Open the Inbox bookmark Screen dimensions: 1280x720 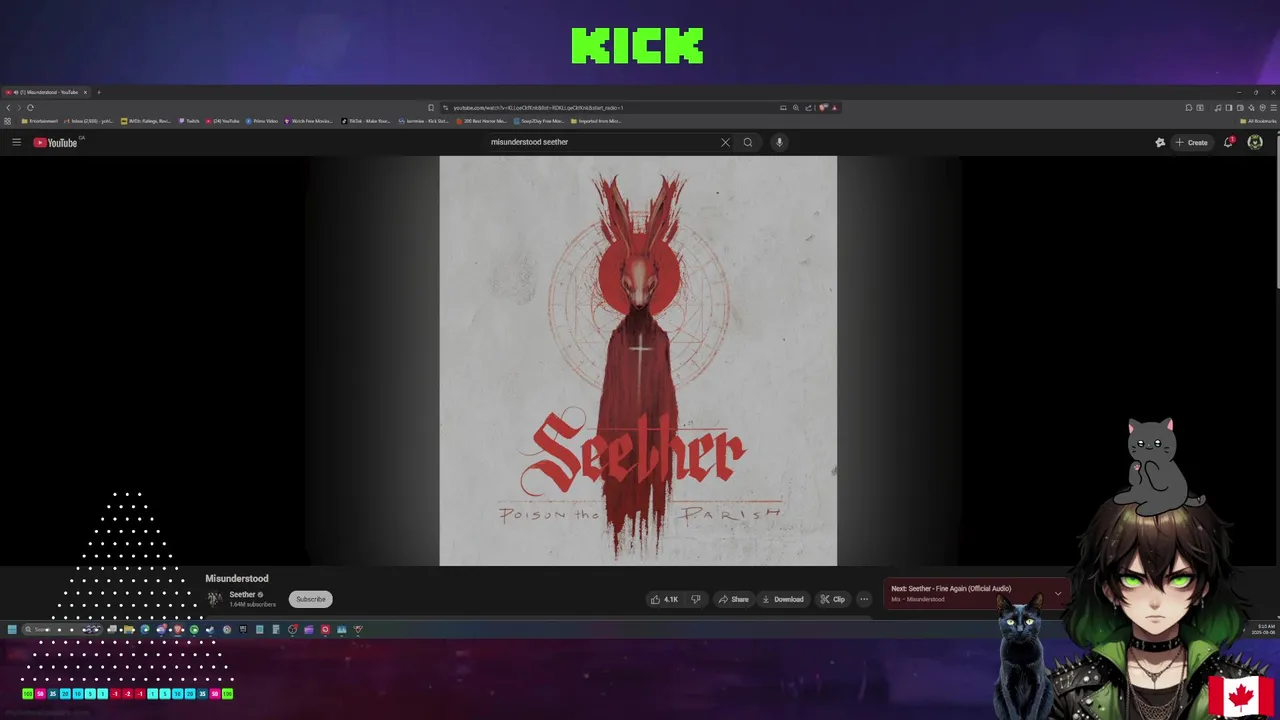[x=88, y=121]
